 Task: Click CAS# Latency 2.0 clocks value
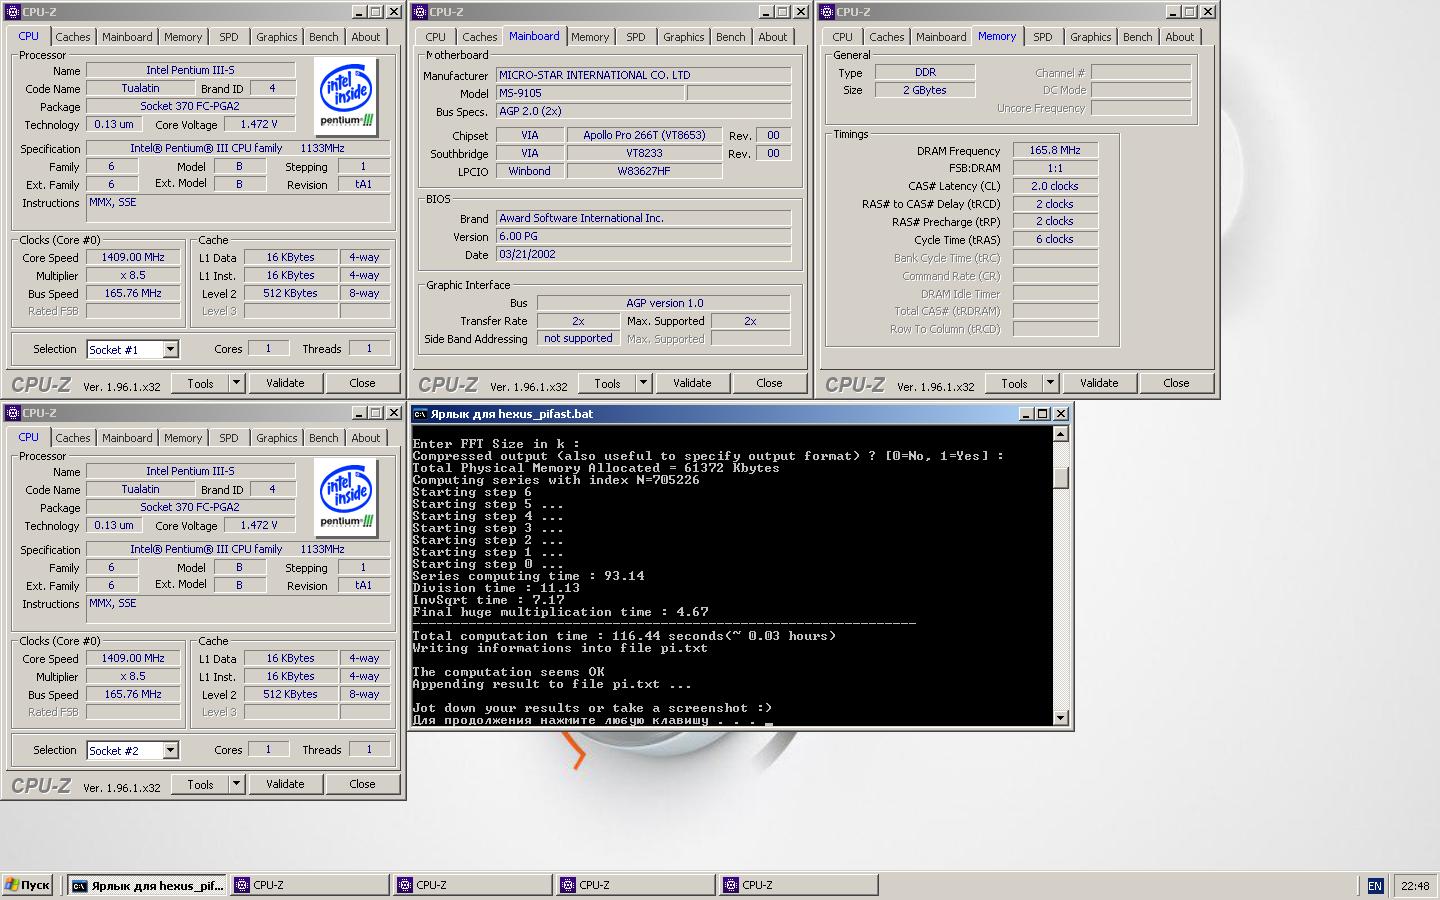[x=1055, y=186]
